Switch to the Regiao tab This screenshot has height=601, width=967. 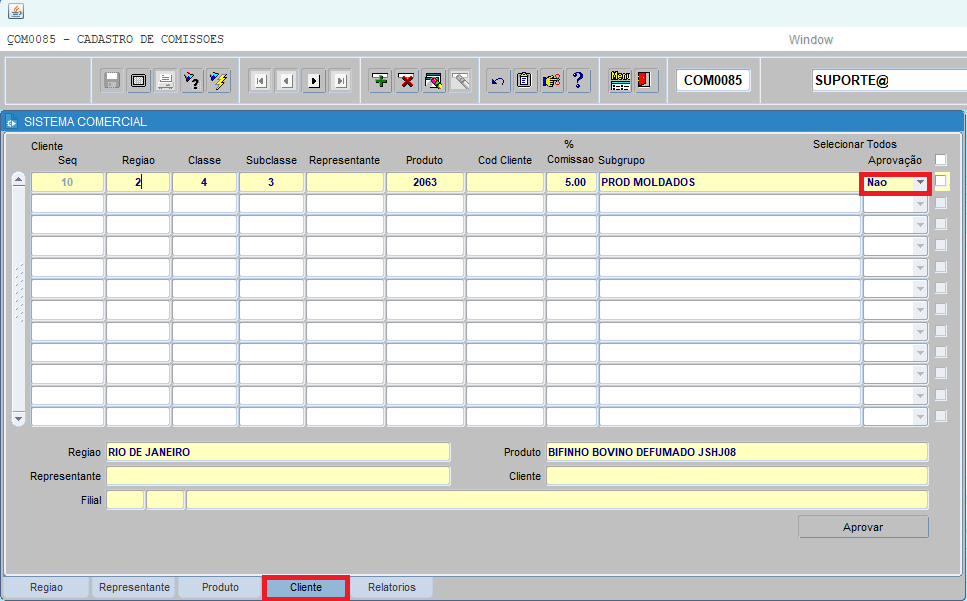[46, 587]
